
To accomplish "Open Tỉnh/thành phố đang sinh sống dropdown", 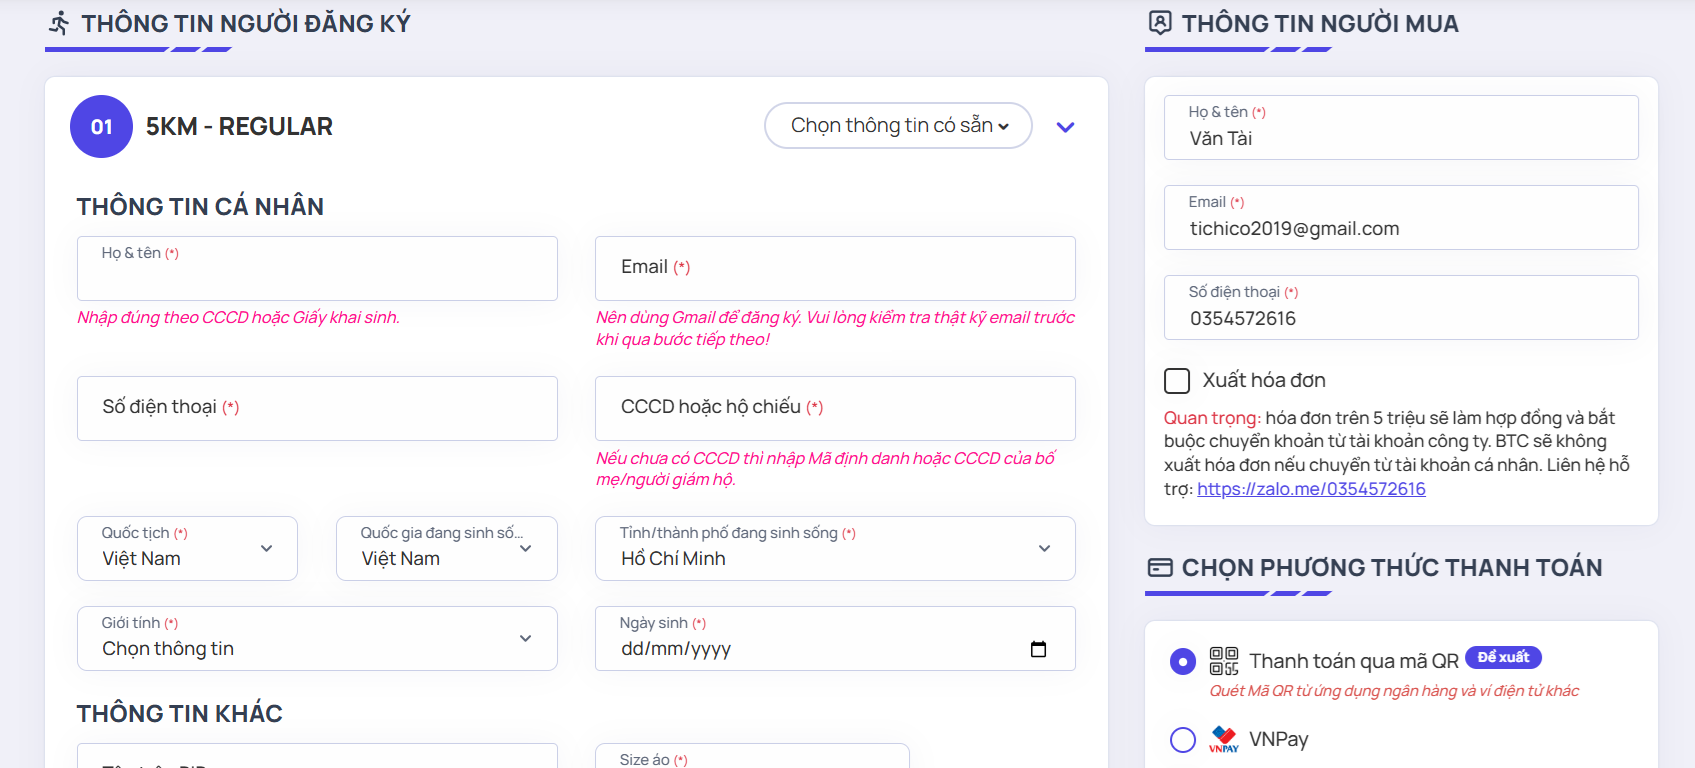I will click(x=835, y=549).
